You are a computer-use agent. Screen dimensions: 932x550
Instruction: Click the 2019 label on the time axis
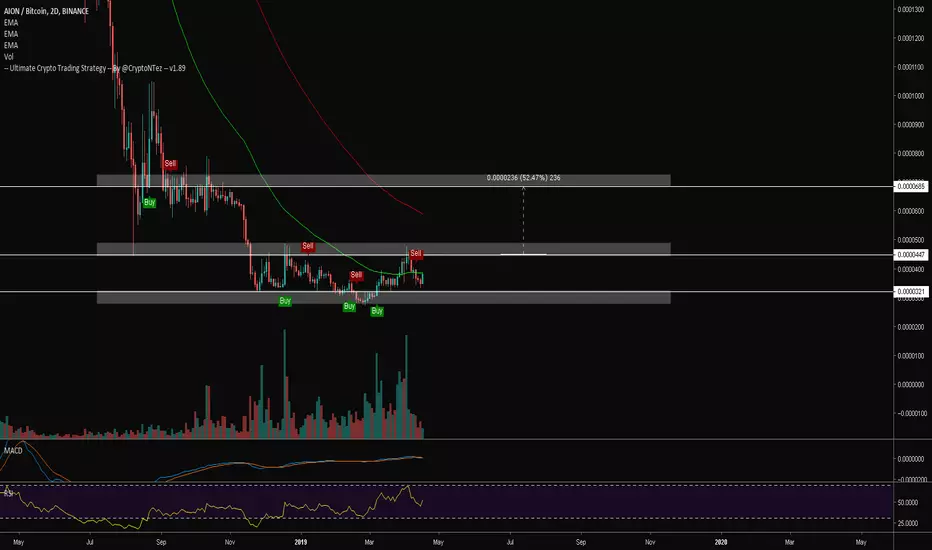coord(301,542)
